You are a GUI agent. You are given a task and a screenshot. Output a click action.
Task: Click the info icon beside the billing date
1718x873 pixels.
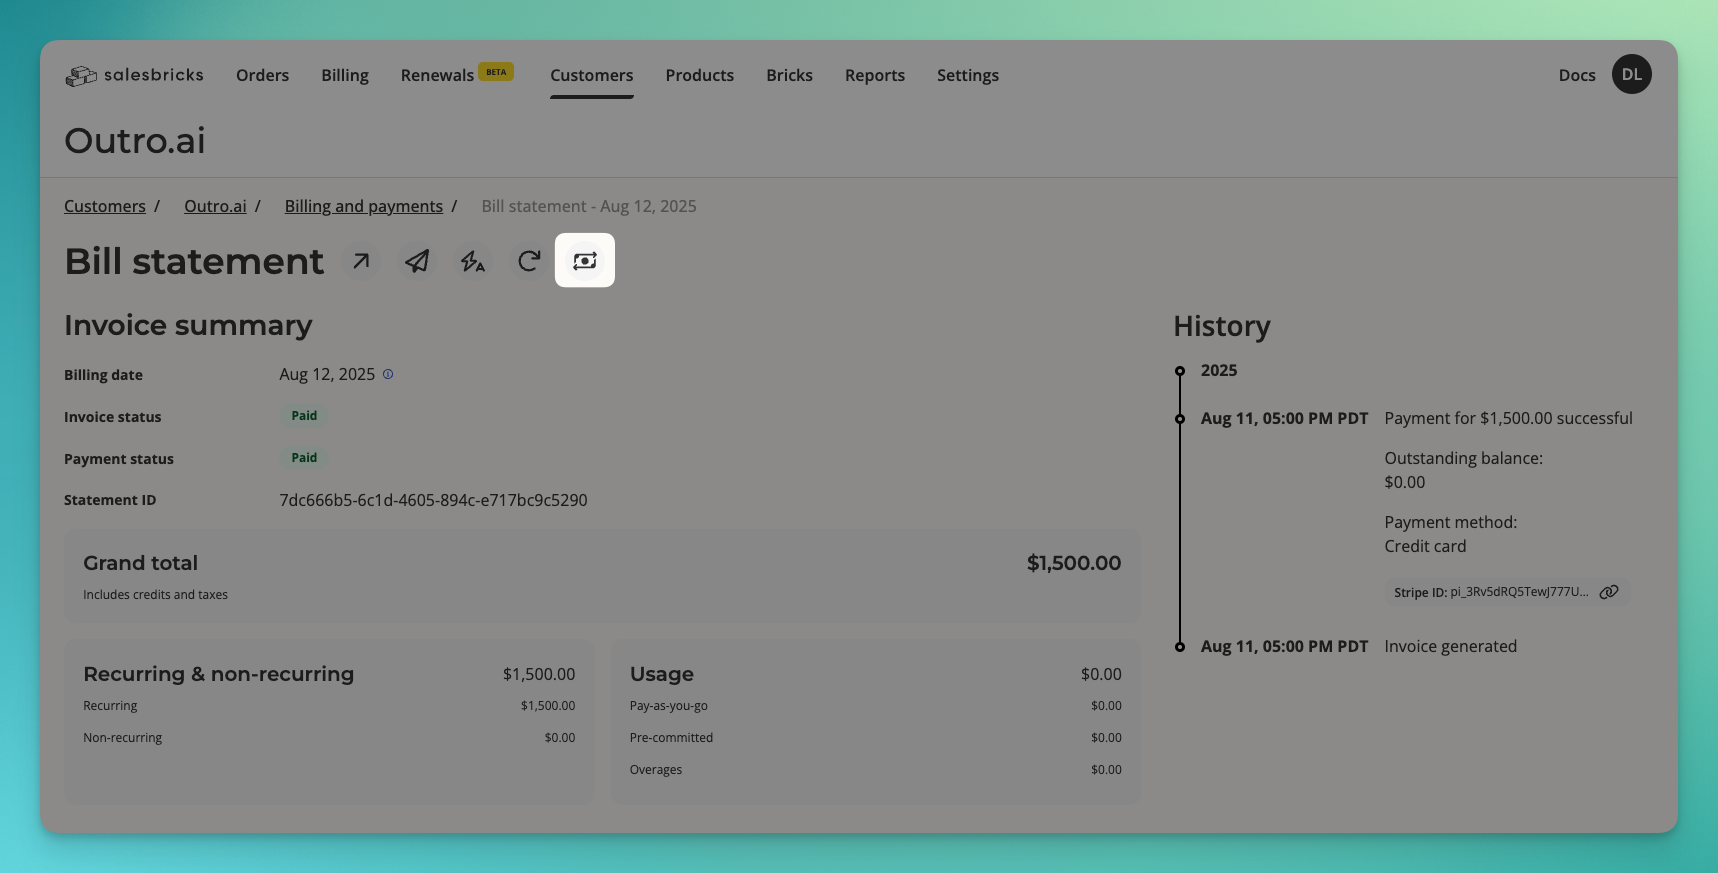tap(388, 374)
